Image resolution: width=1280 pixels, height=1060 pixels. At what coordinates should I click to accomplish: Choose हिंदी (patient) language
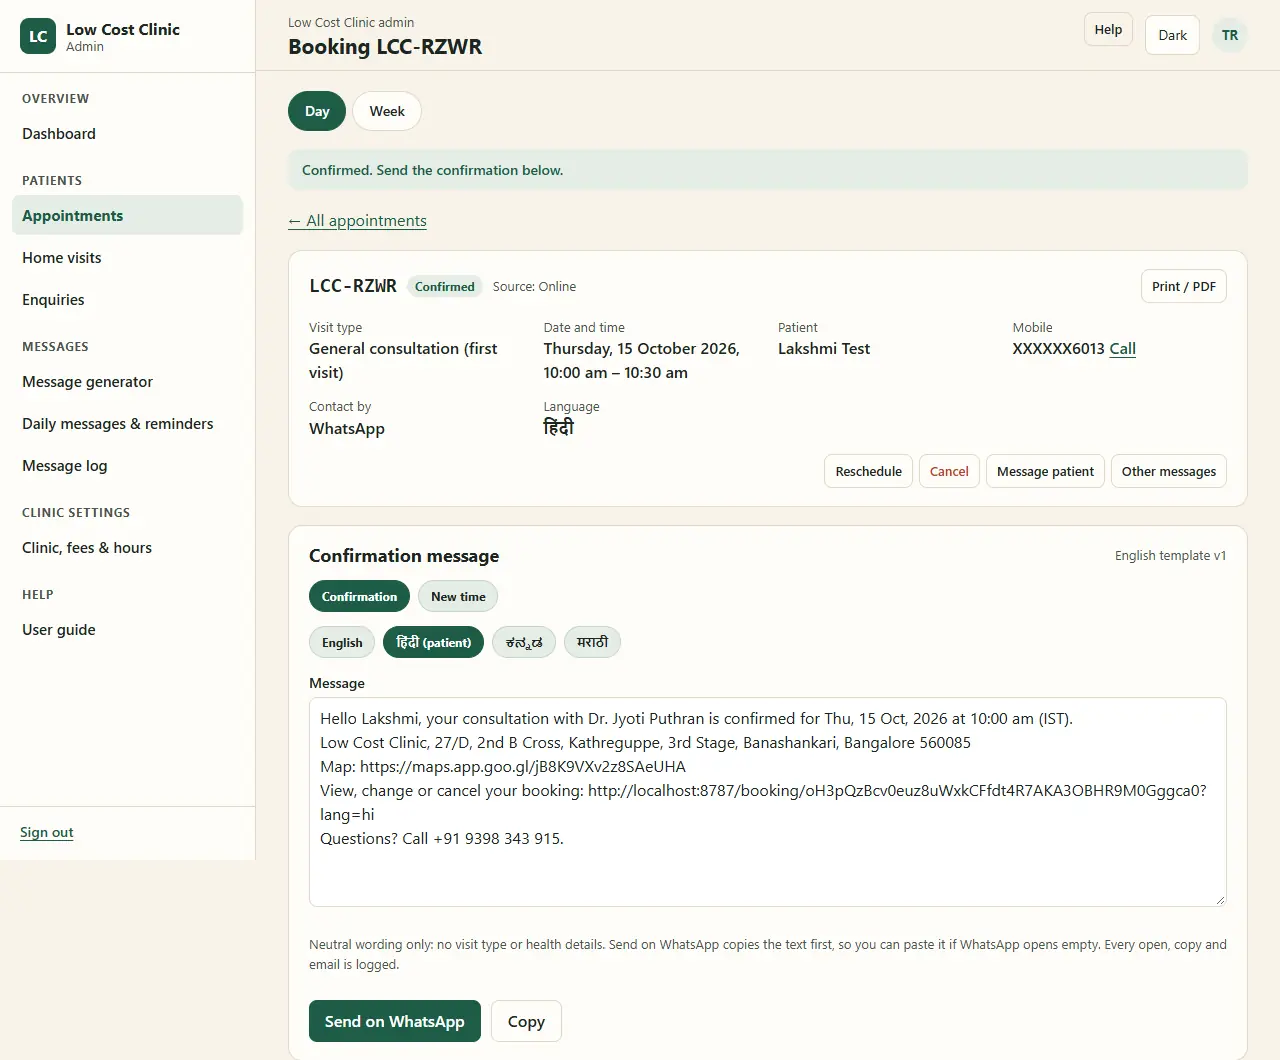(x=433, y=642)
